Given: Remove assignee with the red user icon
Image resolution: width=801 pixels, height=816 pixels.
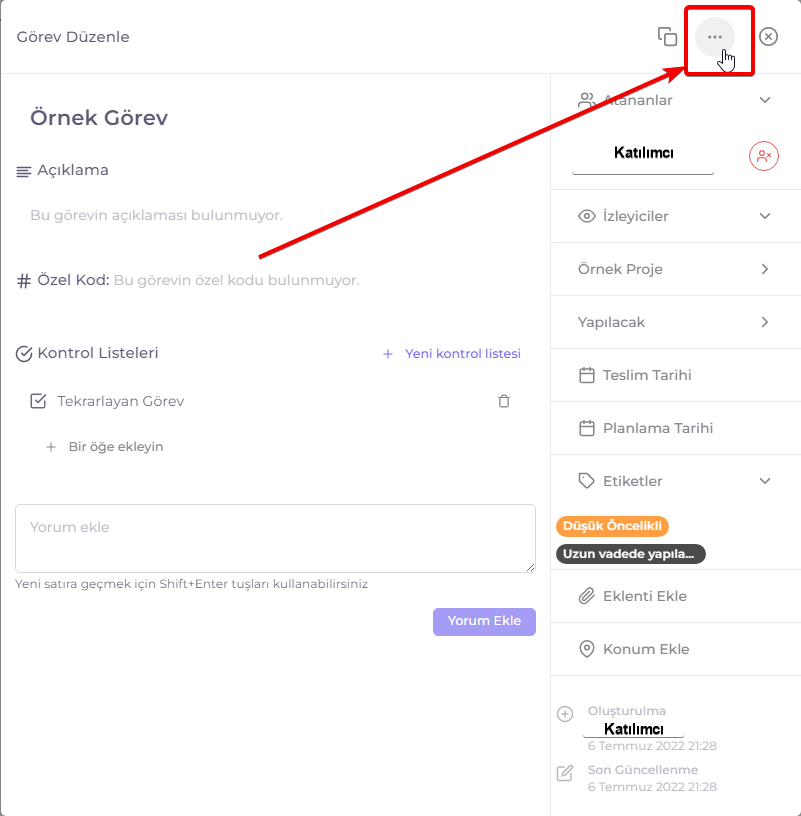Looking at the screenshot, I should pos(764,156).
